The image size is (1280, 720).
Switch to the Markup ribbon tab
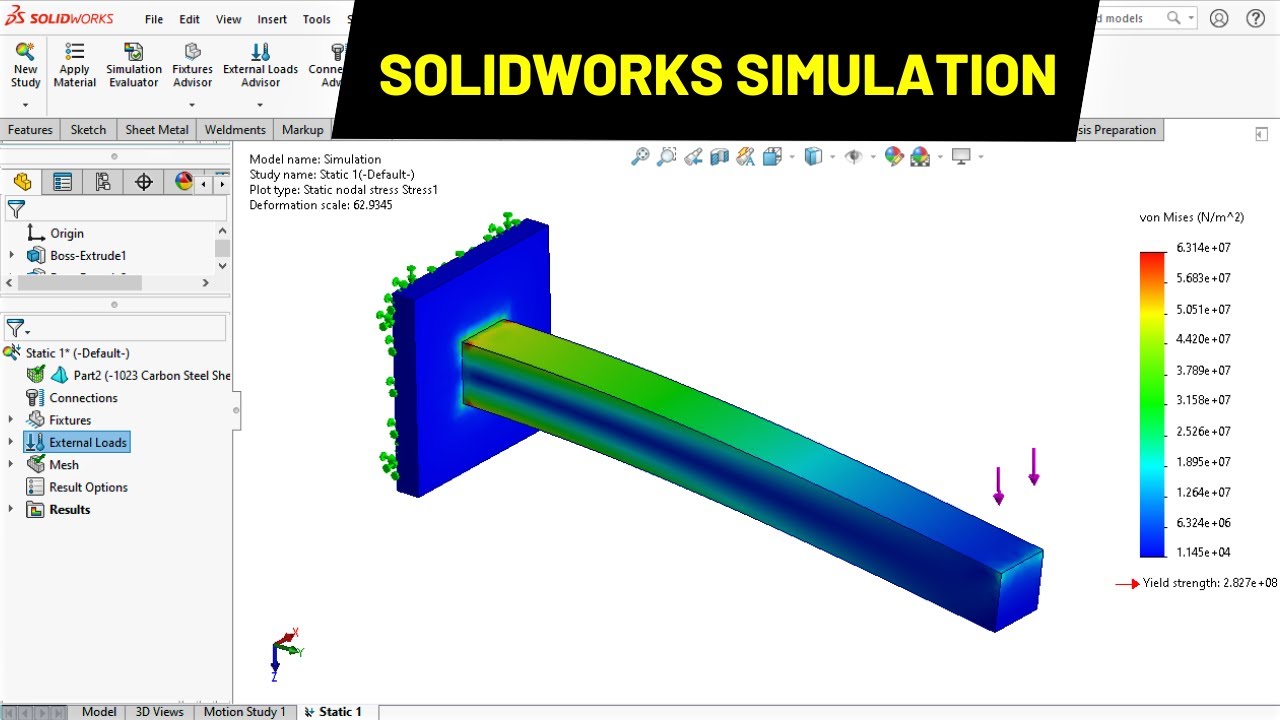(x=303, y=130)
